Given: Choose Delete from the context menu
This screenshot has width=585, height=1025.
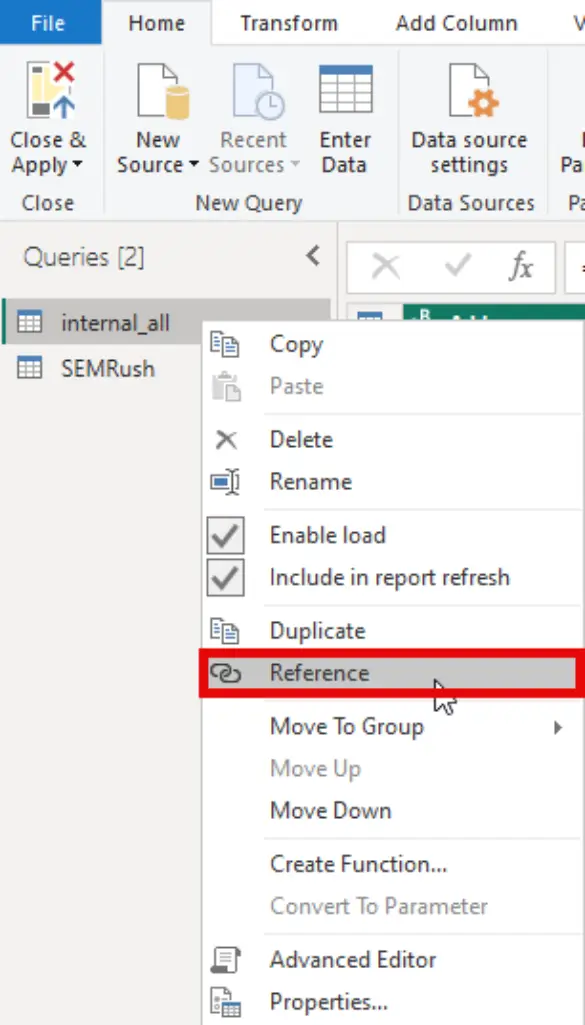Looking at the screenshot, I should (301, 439).
